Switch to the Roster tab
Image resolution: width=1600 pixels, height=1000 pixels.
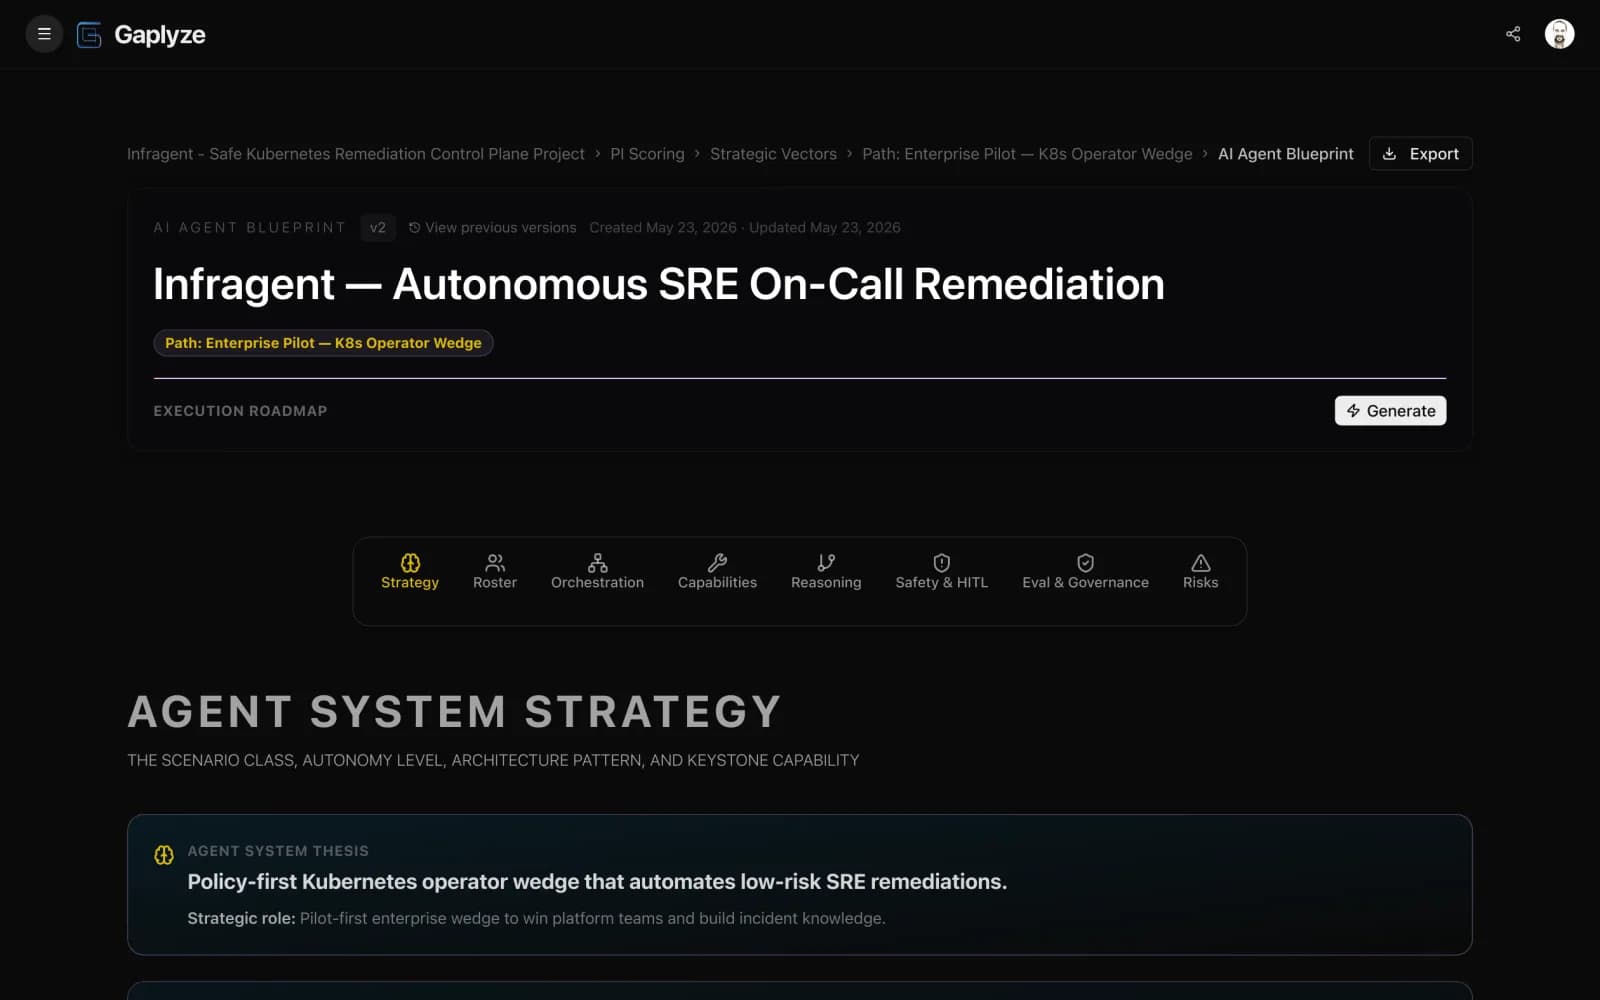pos(495,572)
